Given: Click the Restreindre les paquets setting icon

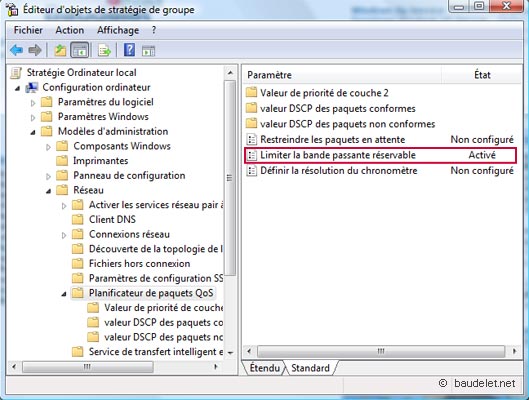Looking at the screenshot, I should pyautogui.click(x=252, y=139).
